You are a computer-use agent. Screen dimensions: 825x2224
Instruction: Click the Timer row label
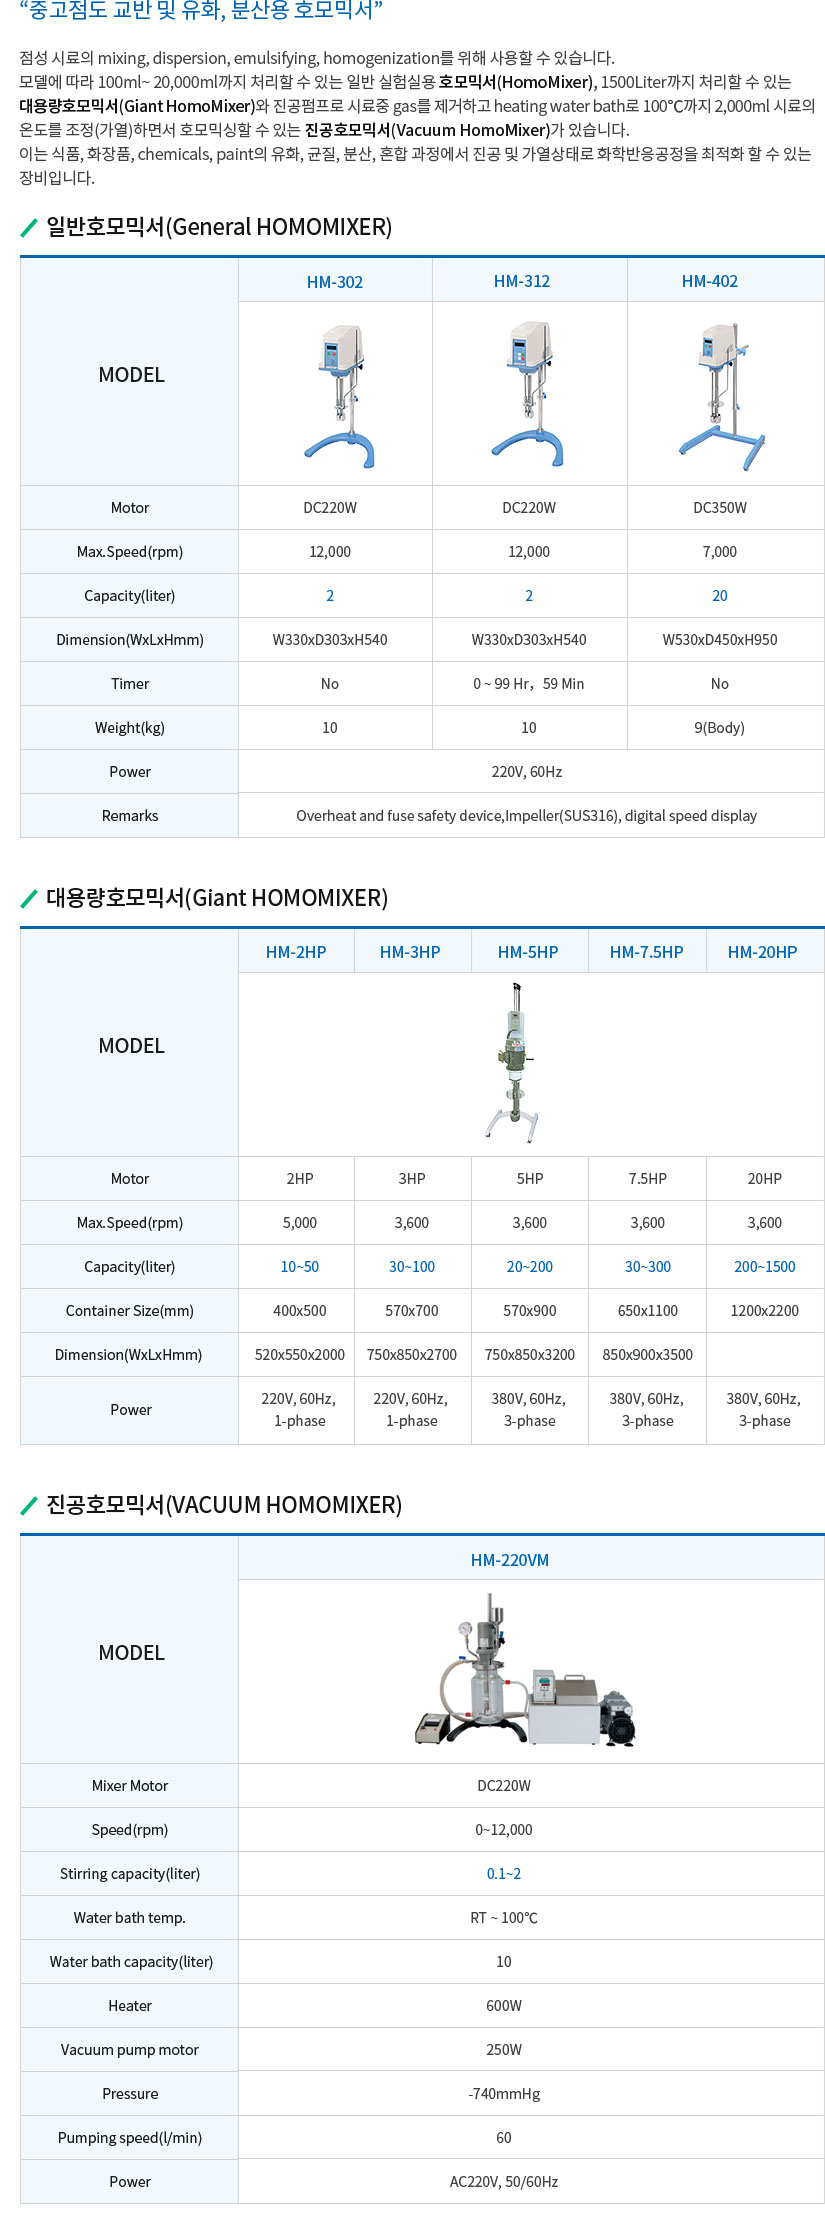click(x=130, y=684)
